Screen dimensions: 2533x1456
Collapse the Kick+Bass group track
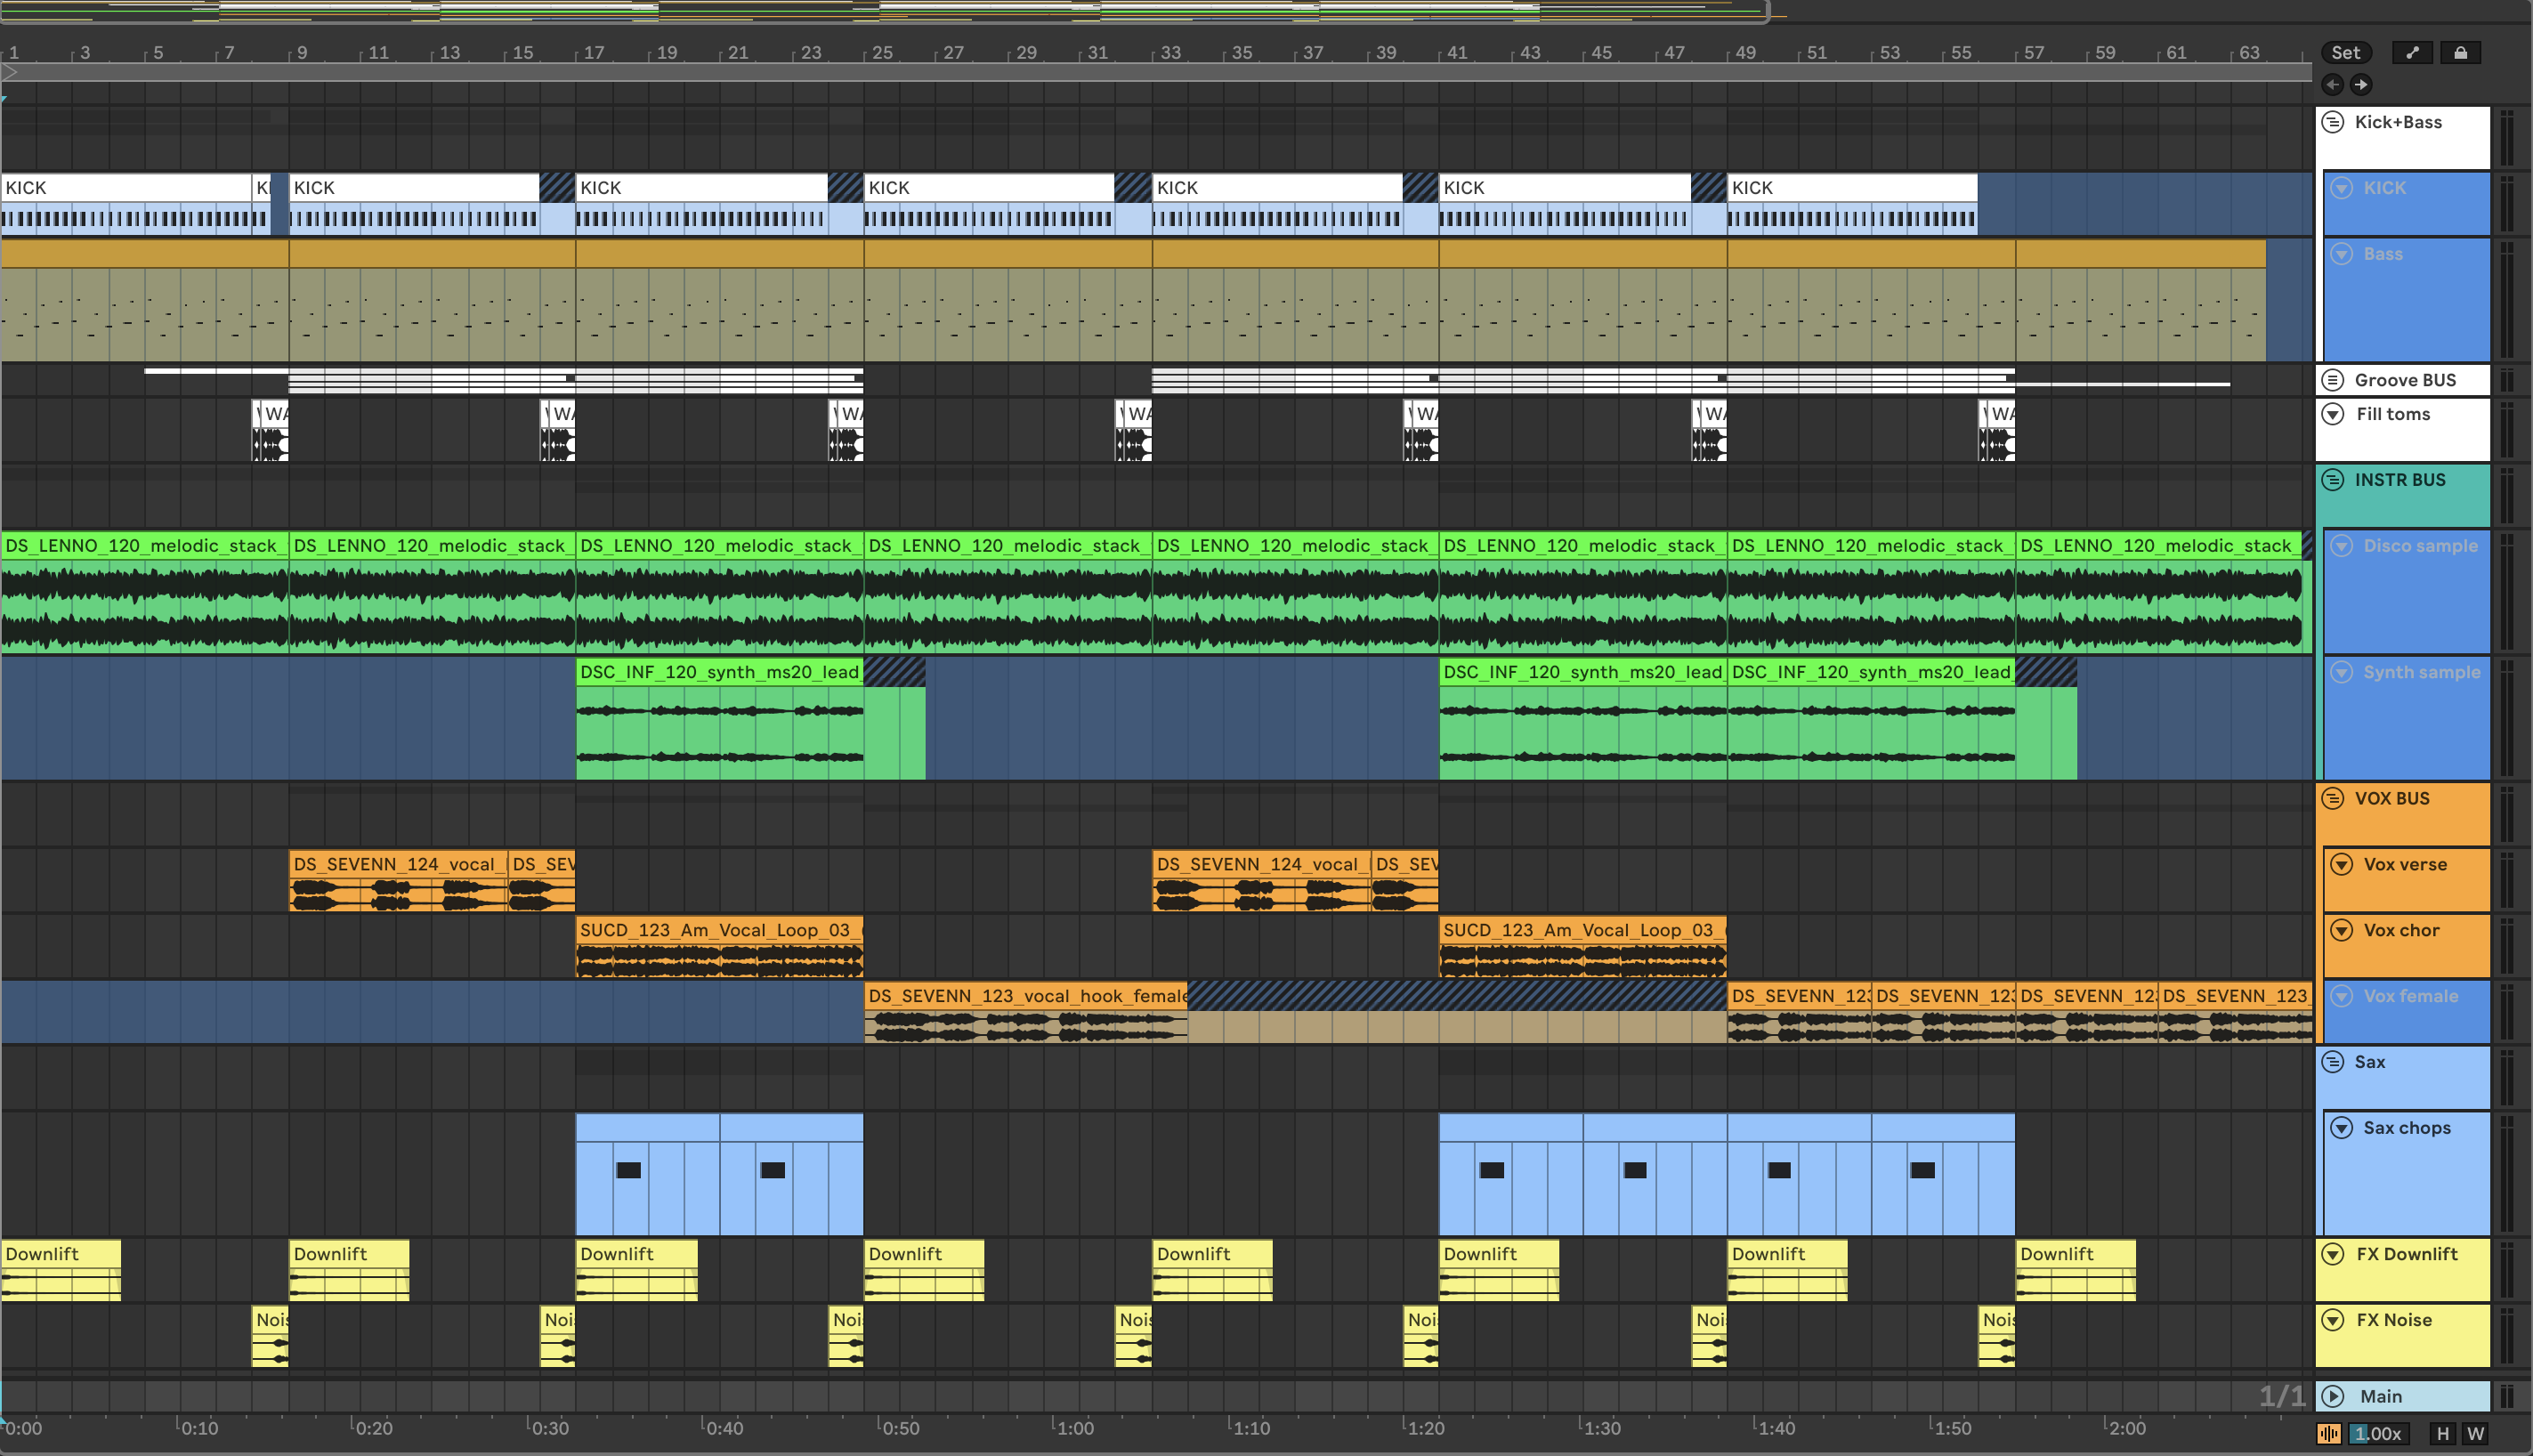tap(2333, 122)
